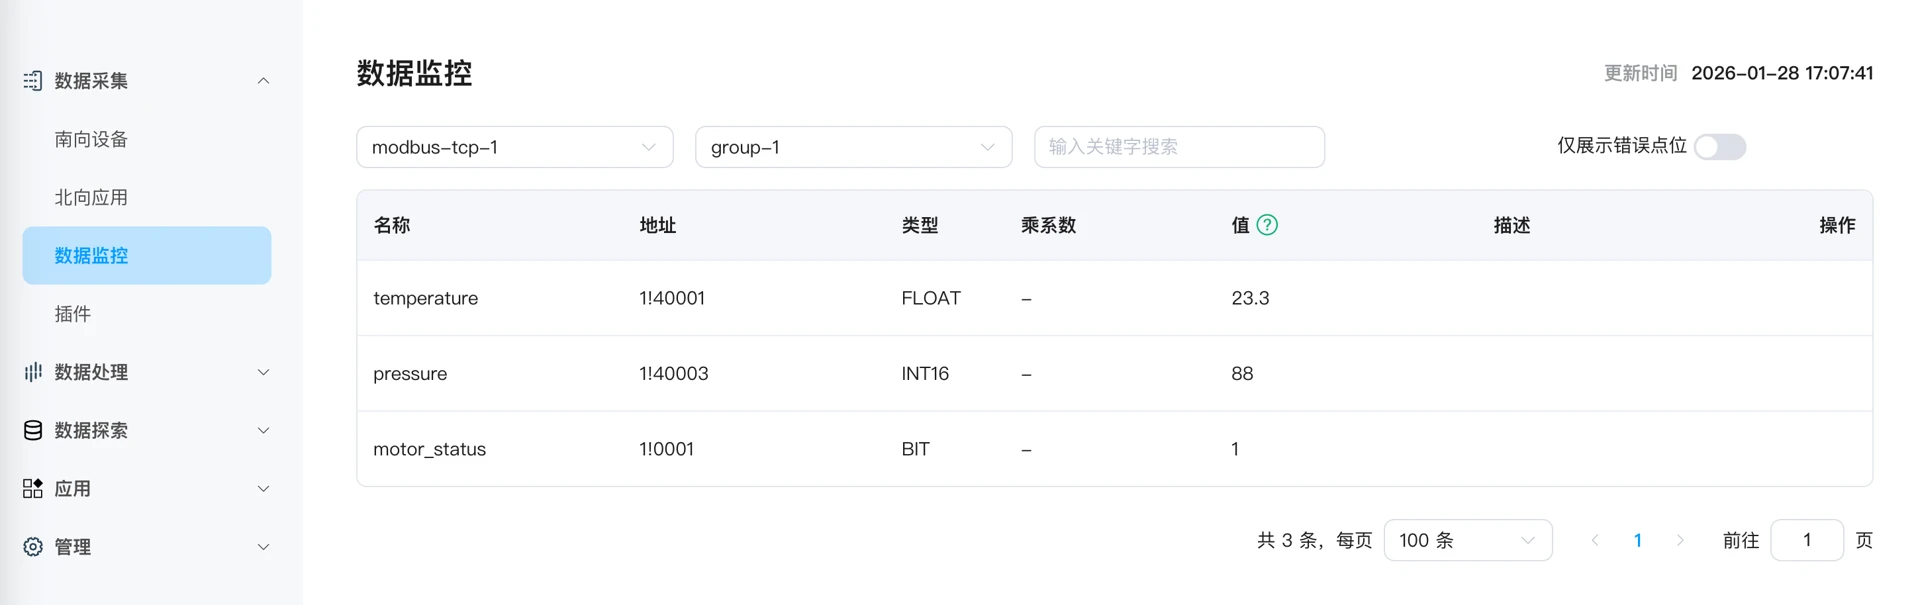Click the green help icon beside 值
This screenshot has height=605, width=1920.
click(x=1267, y=225)
